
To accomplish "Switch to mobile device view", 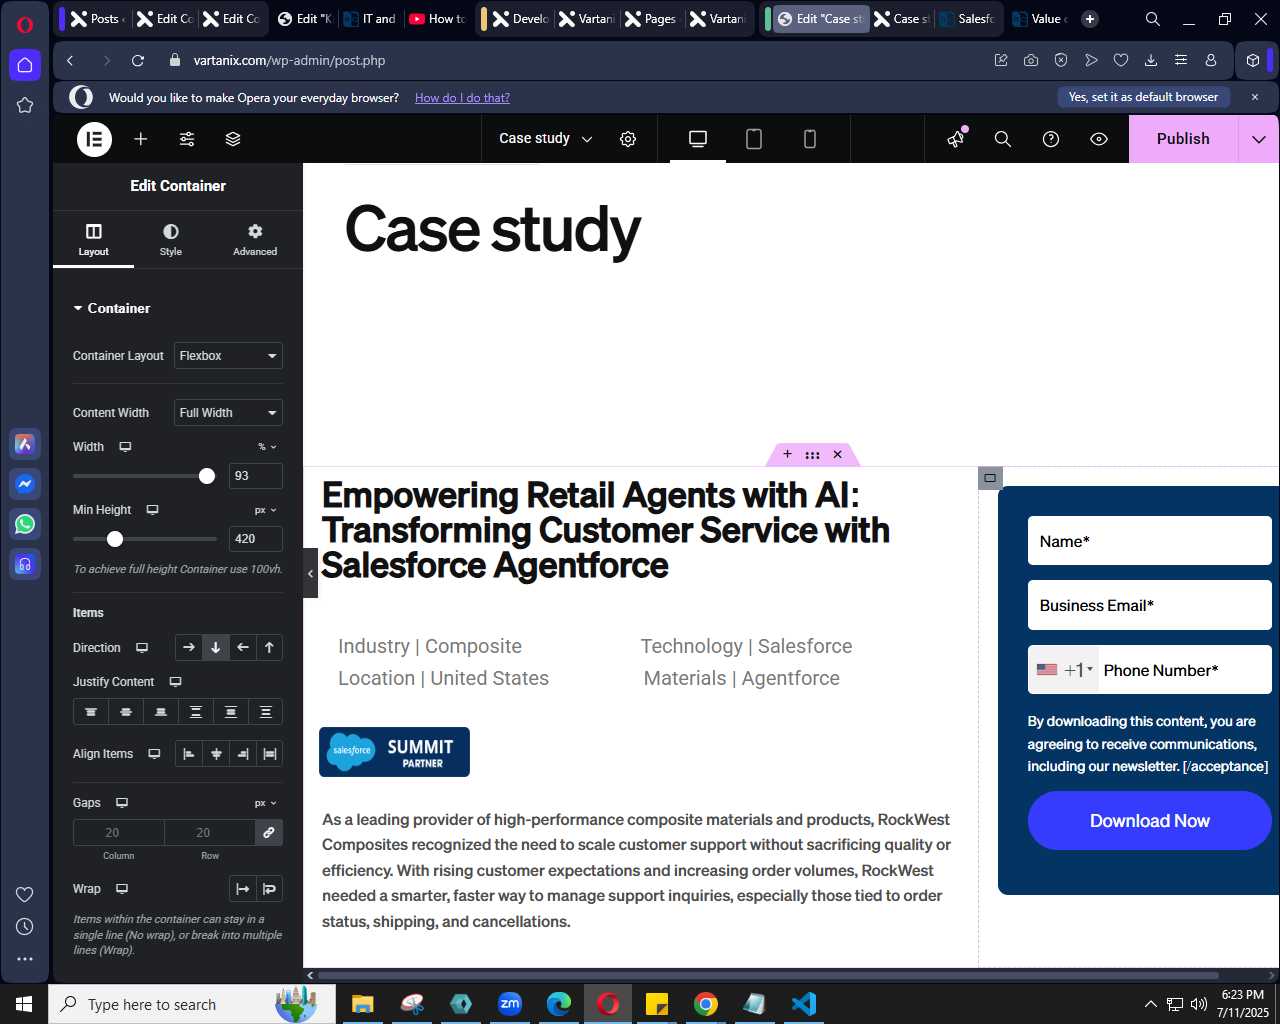I will [810, 139].
